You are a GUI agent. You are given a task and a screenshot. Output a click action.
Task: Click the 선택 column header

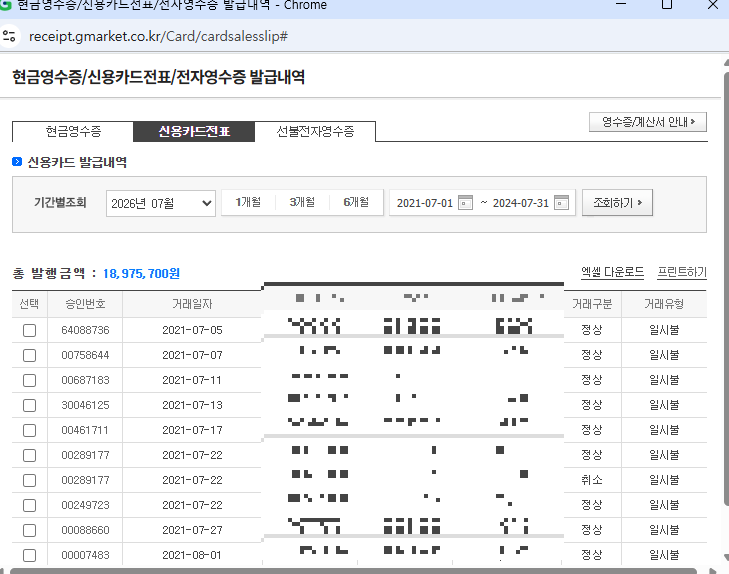pyautogui.click(x=29, y=304)
